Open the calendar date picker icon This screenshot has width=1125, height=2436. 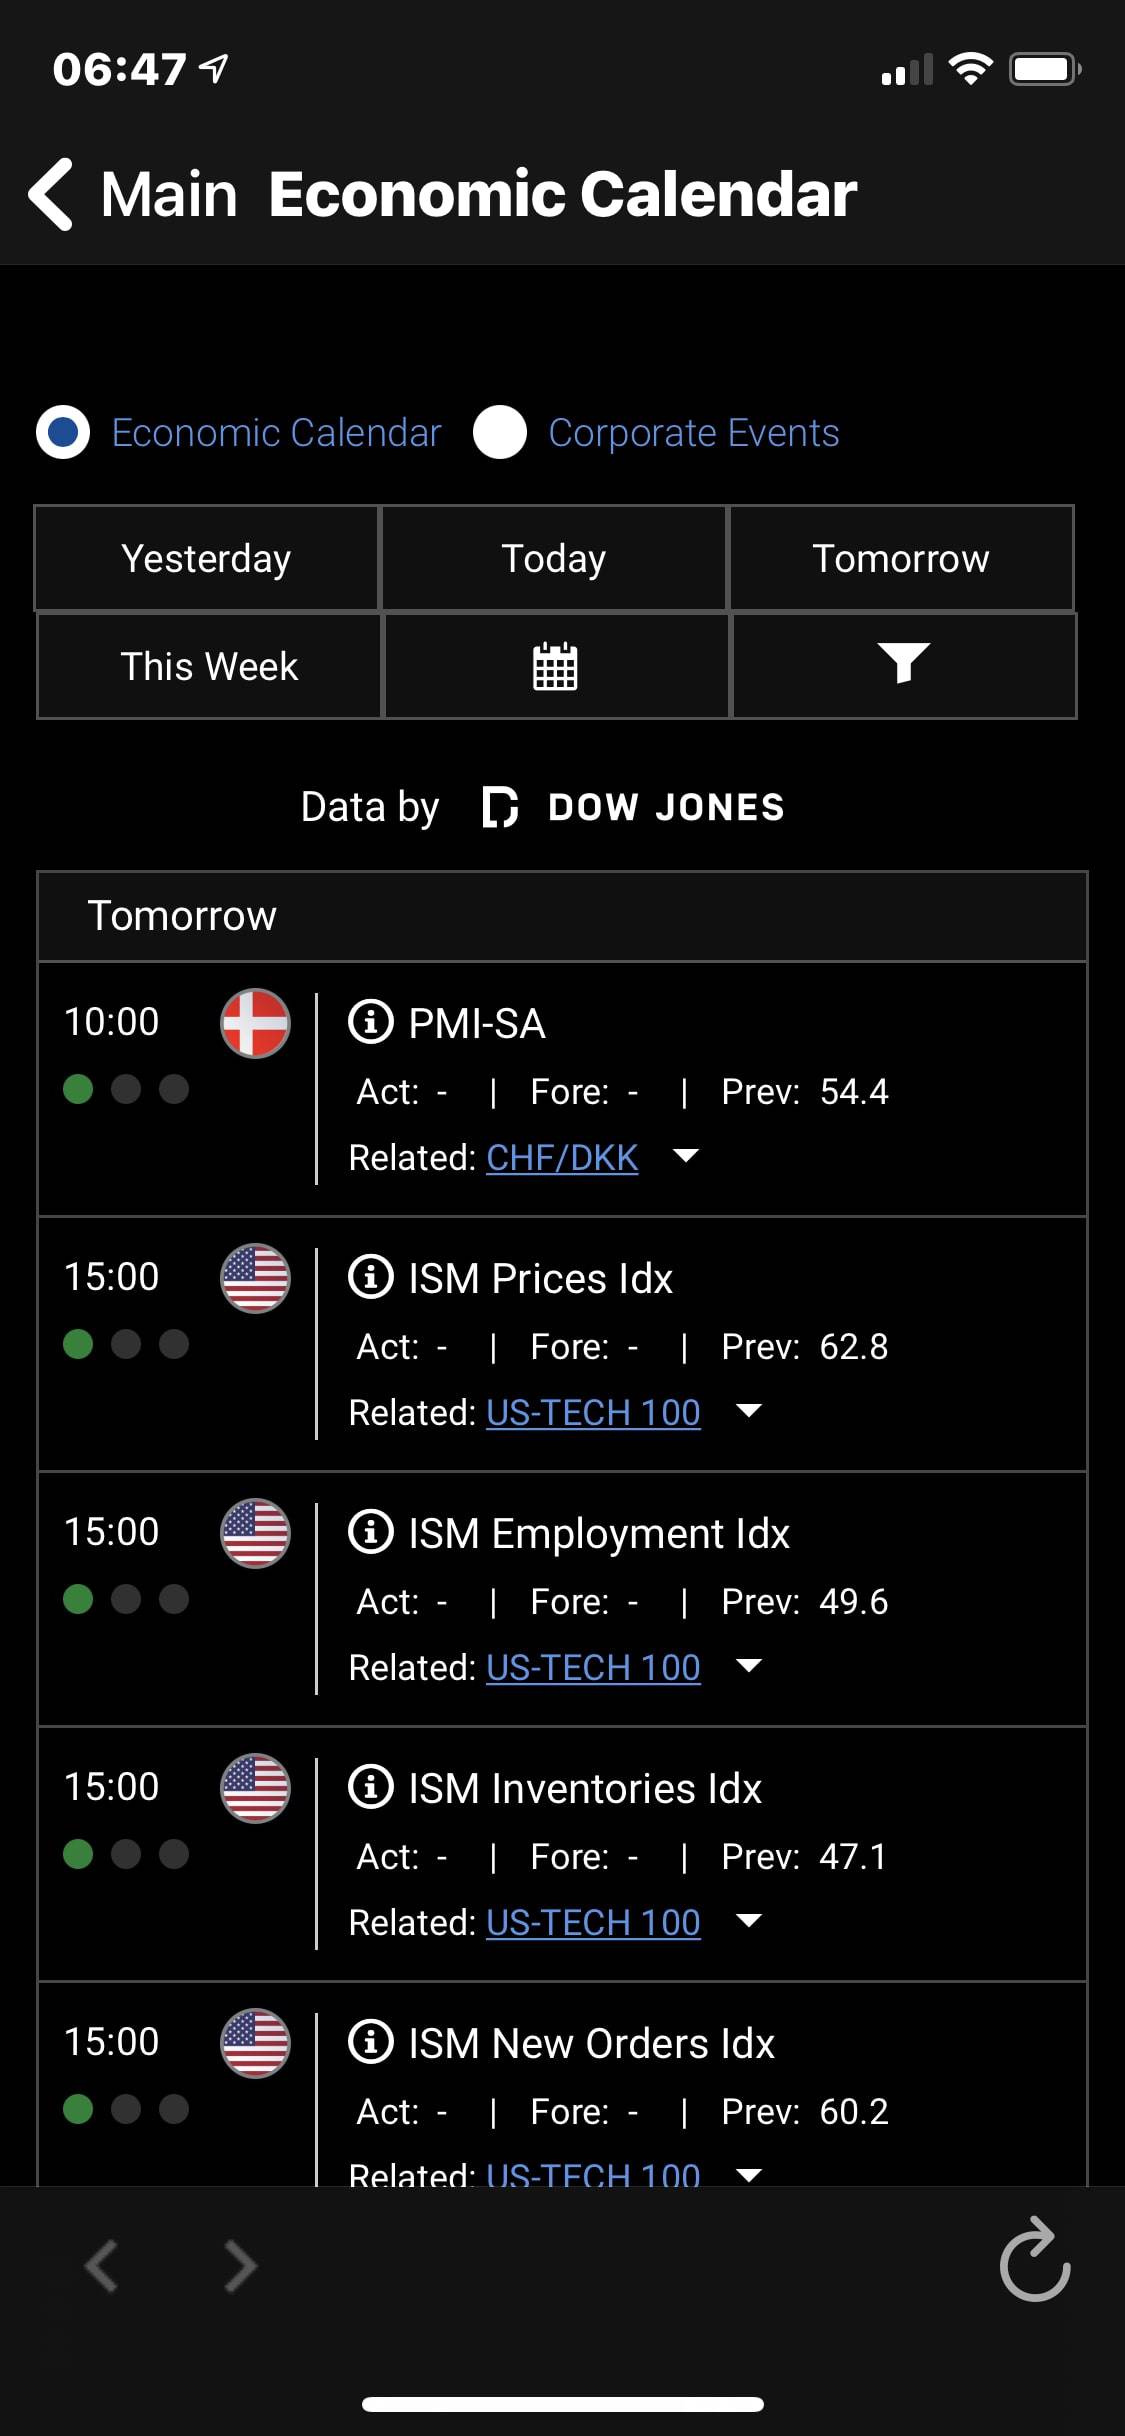(x=555, y=666)
